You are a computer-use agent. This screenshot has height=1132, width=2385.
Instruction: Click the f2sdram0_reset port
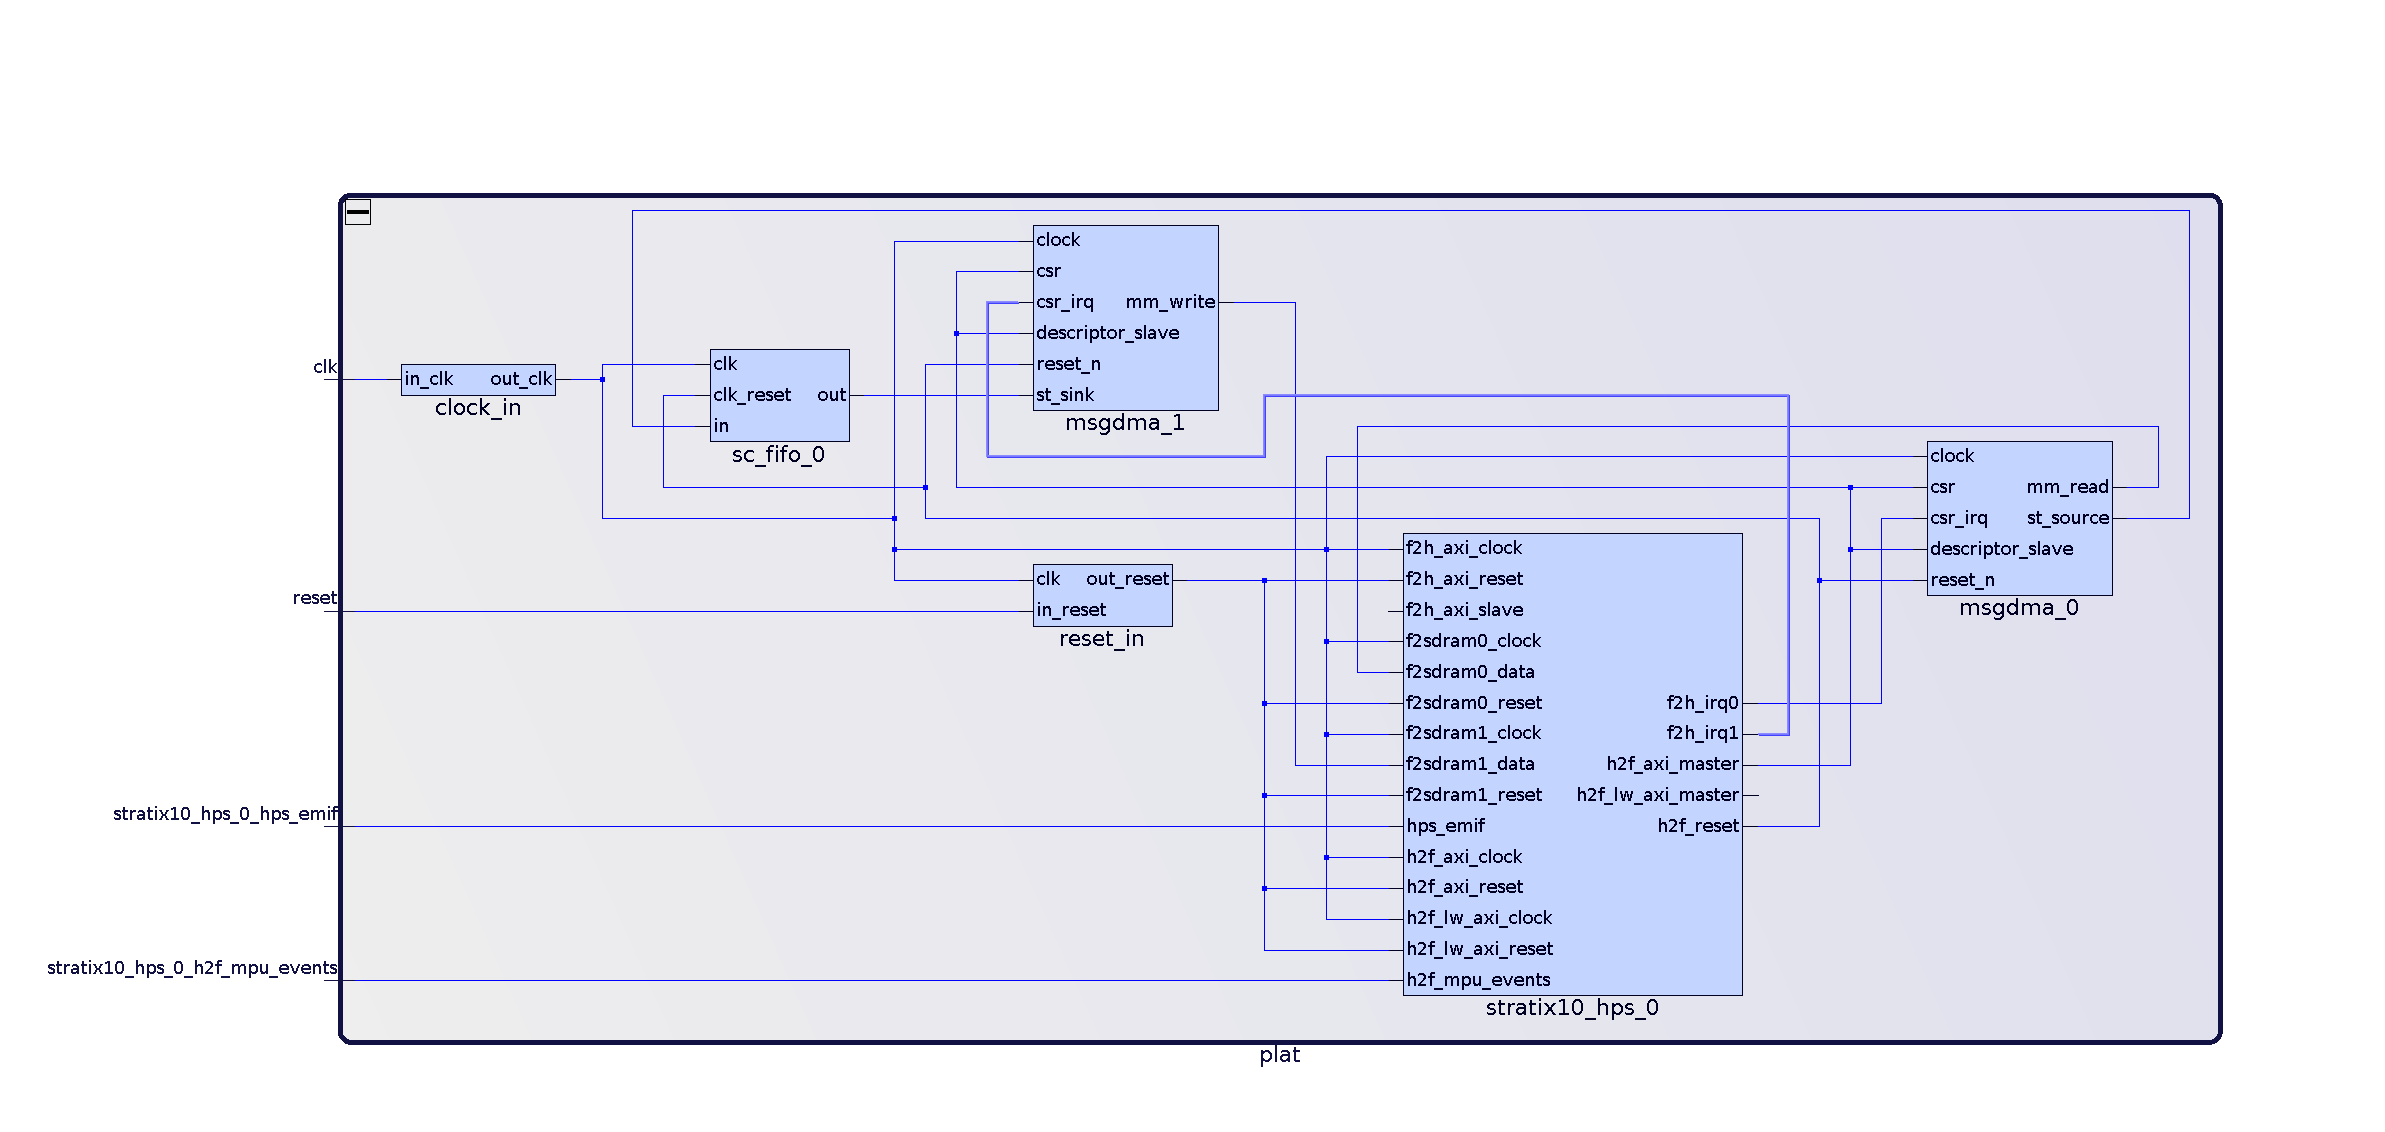tap(1474, 703)
